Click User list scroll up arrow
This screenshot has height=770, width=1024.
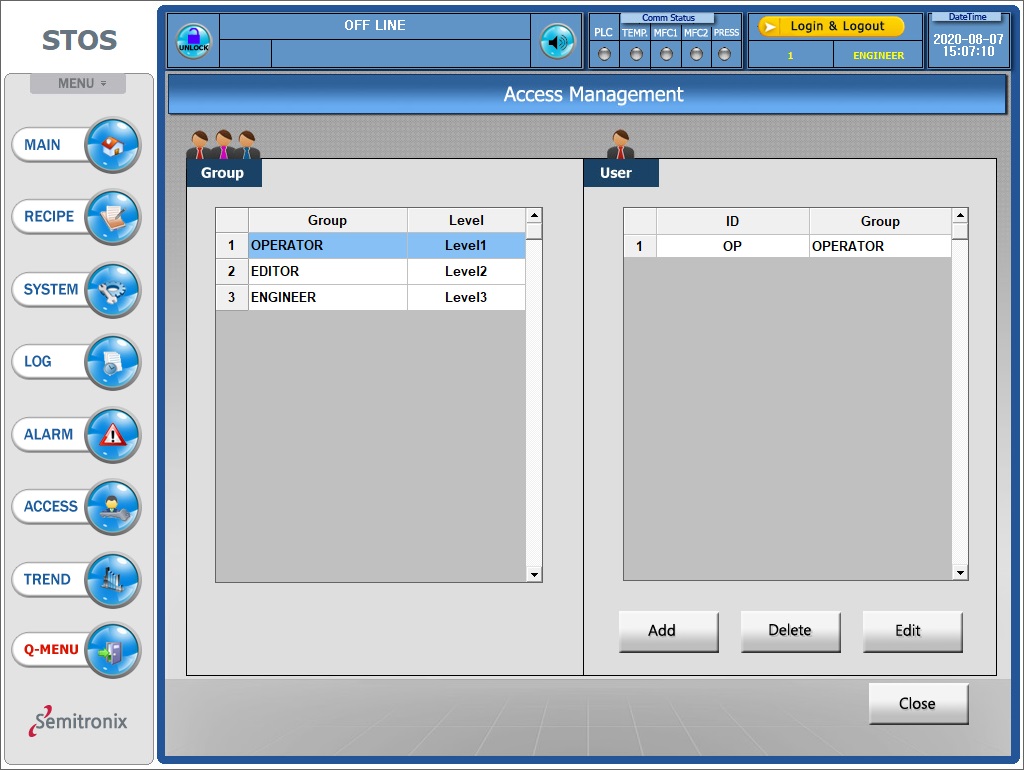[x=960, y=216]
